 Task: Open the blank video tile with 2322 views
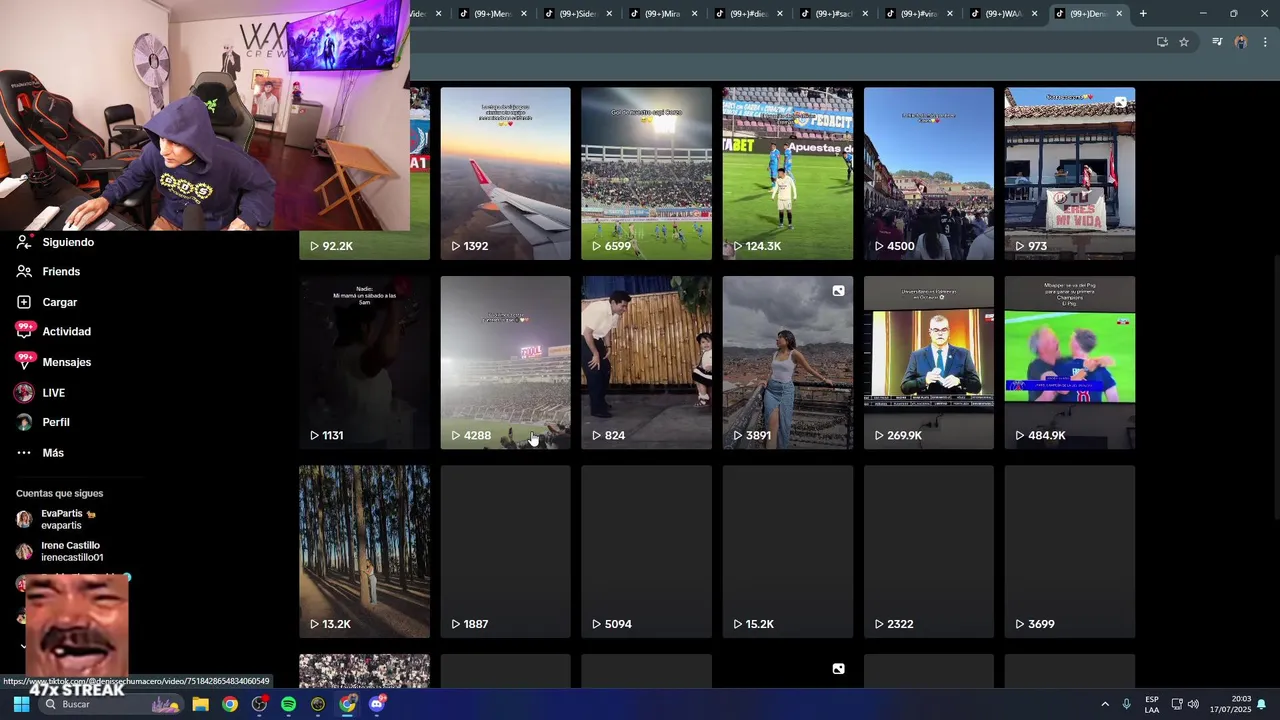coord(929,551)
